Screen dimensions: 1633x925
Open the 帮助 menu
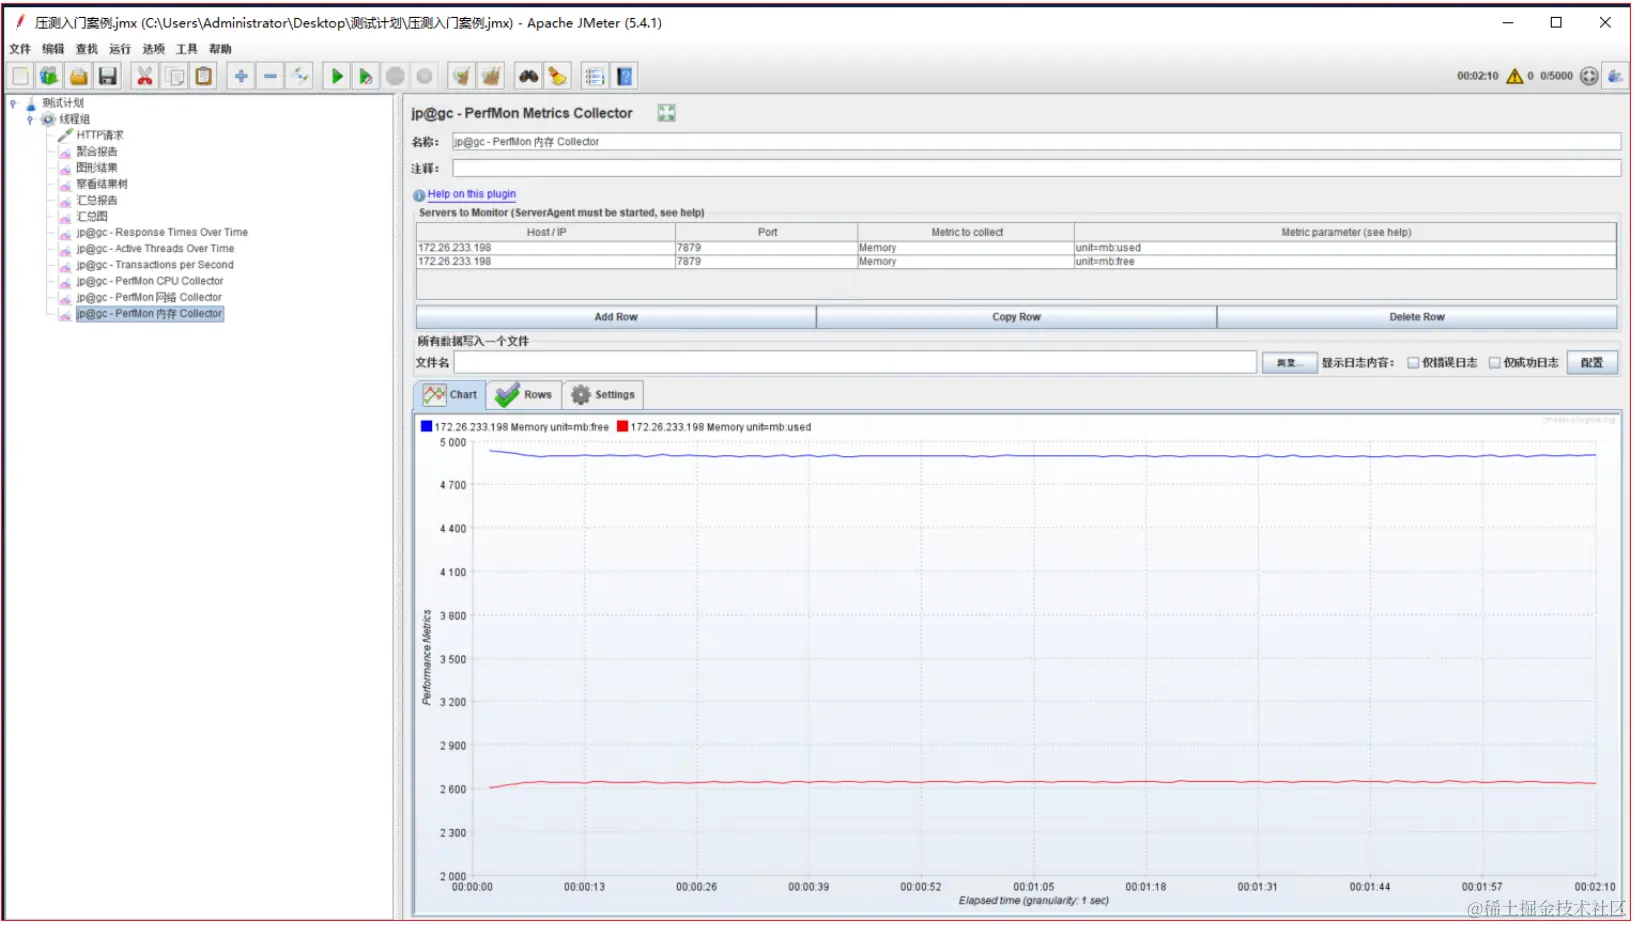(x=220, y=49)
